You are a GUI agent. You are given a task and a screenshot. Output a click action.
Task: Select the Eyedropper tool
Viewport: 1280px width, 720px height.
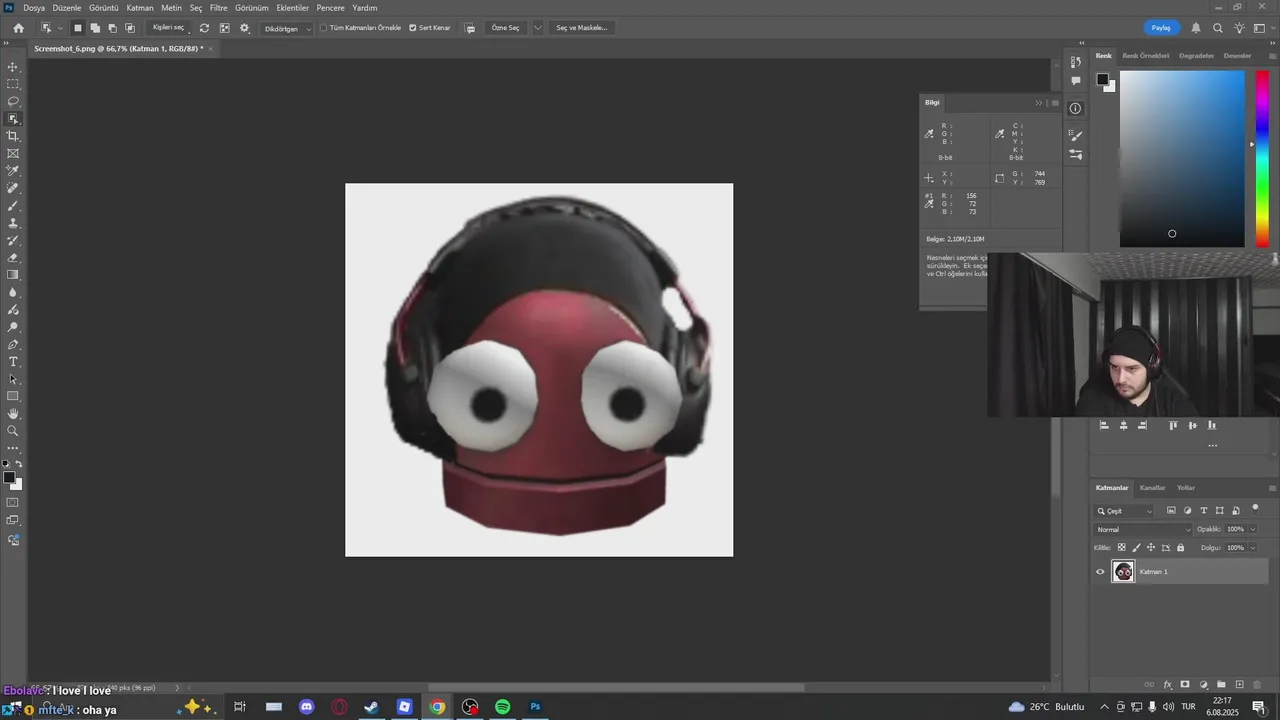pos(13,171)
